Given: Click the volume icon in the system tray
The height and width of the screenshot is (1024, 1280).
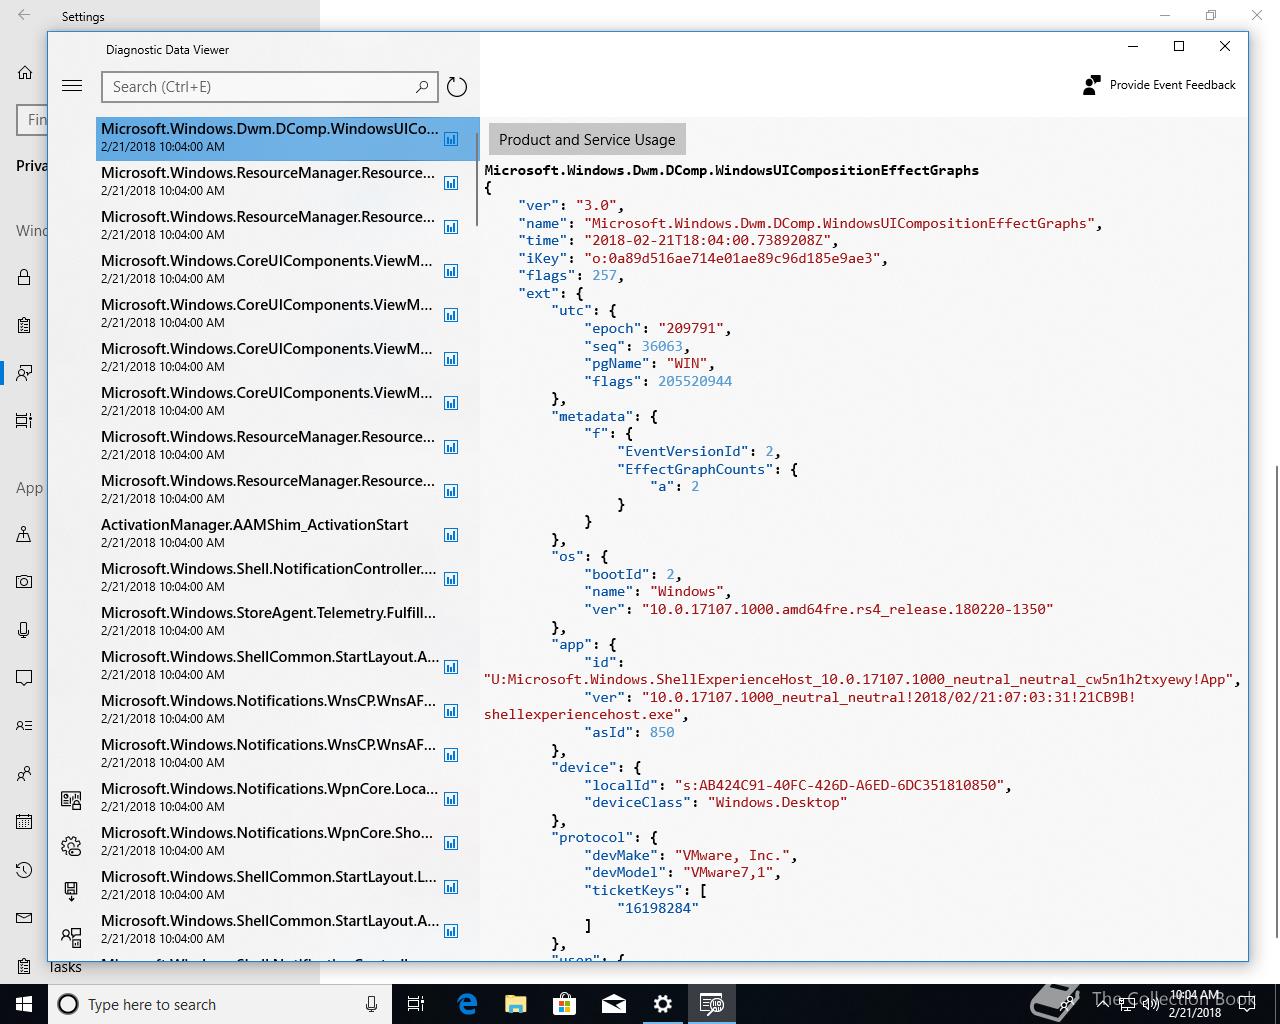Looking at the screenshot, I should [1151, 1004].
